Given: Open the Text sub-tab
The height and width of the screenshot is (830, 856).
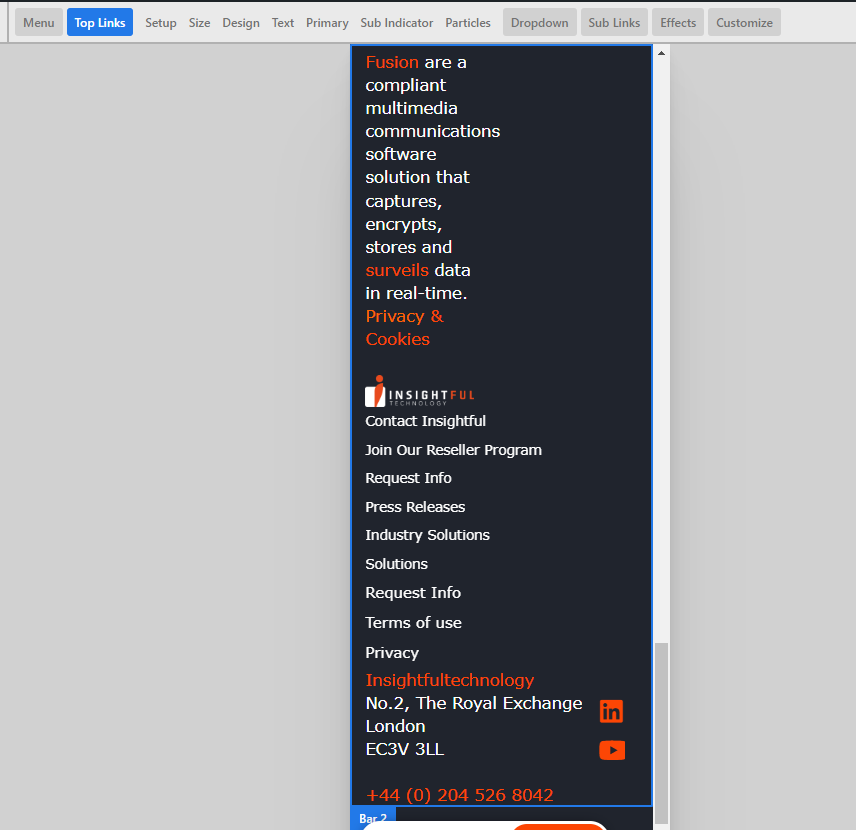Looking at the screenshot, I should coord(283,23).
